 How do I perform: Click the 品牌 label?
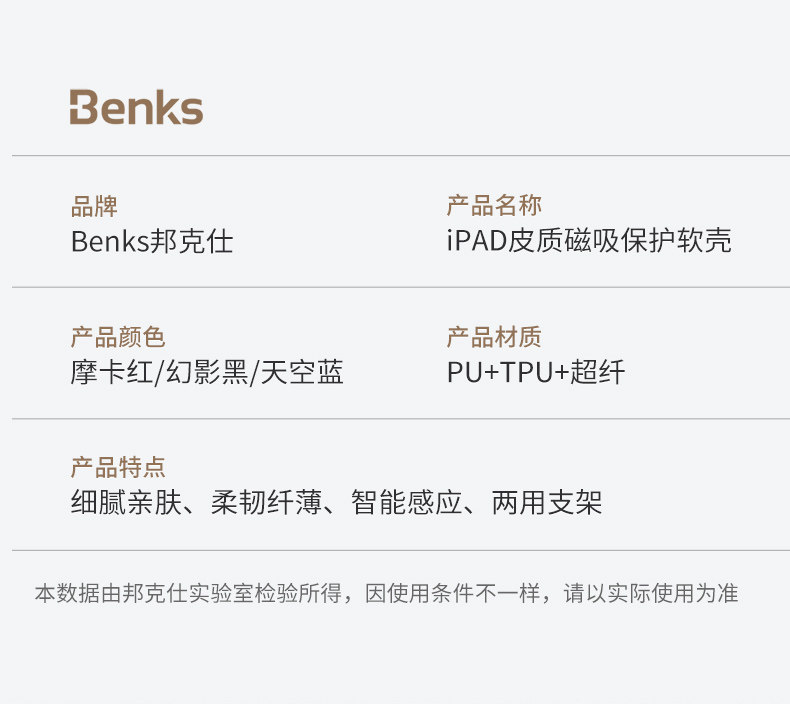pyautogui.click(x=94, y=207)
